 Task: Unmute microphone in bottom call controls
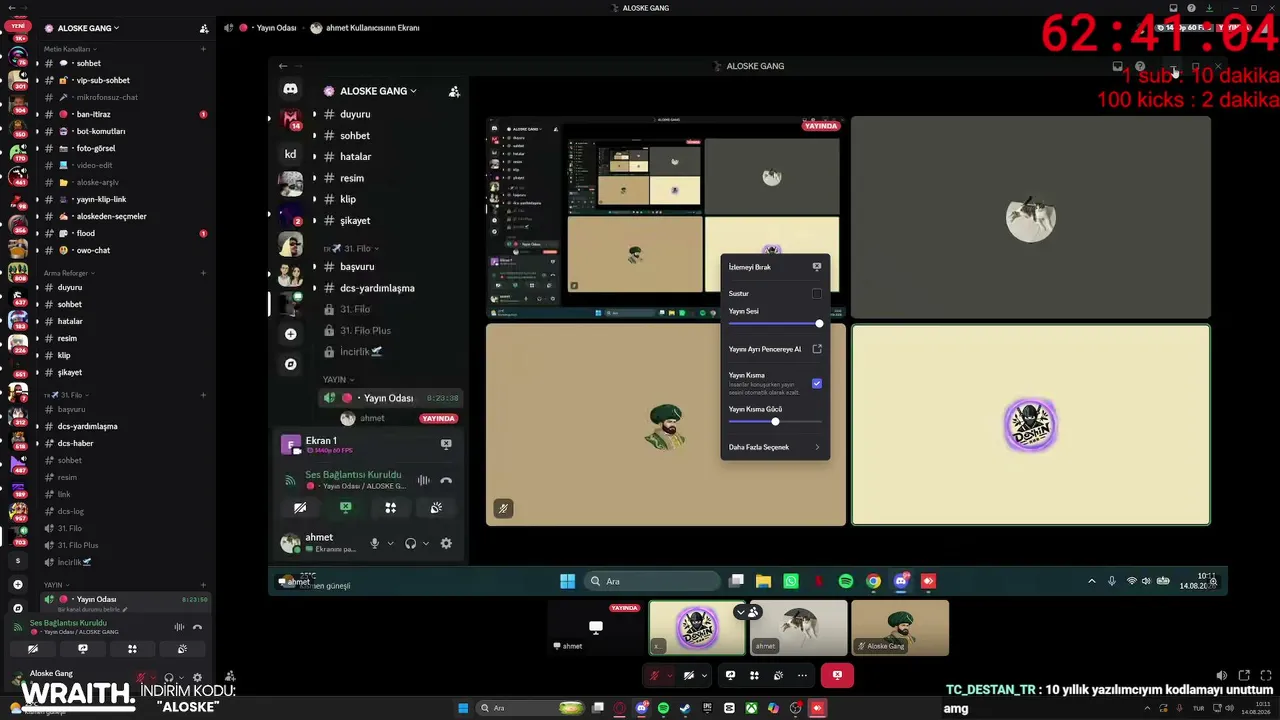654,675
